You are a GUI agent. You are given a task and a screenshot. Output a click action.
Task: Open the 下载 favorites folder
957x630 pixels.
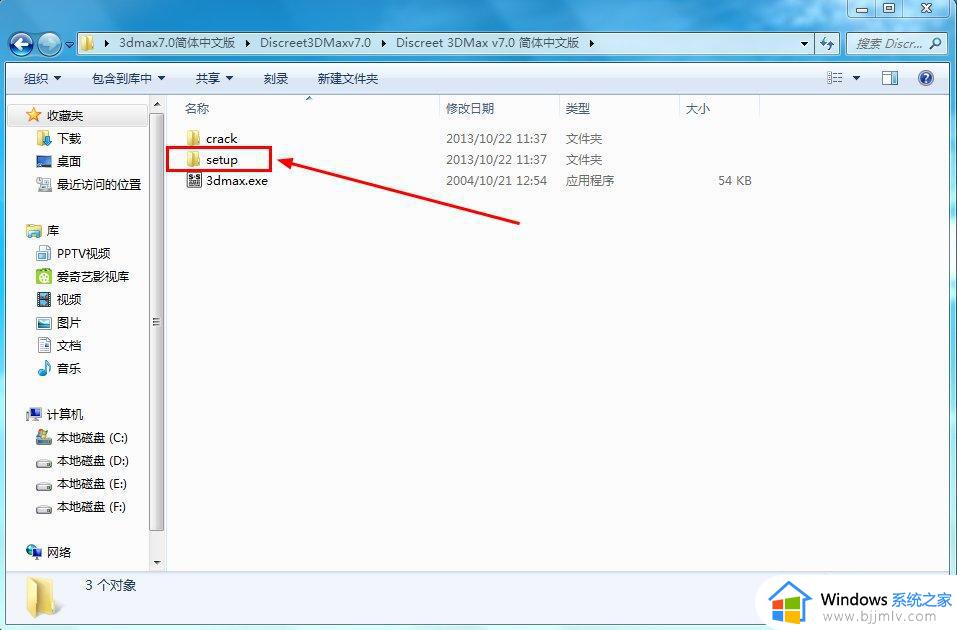[65, 138]
